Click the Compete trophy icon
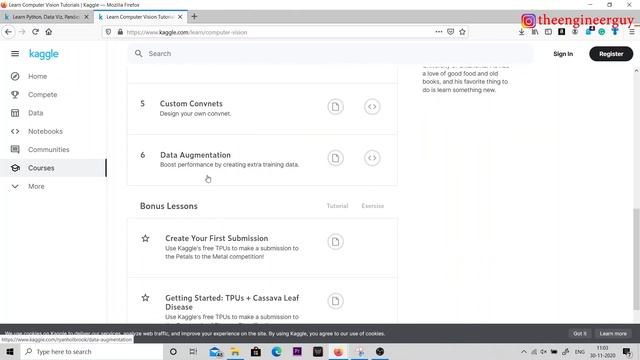 click(x=15, y=95)
